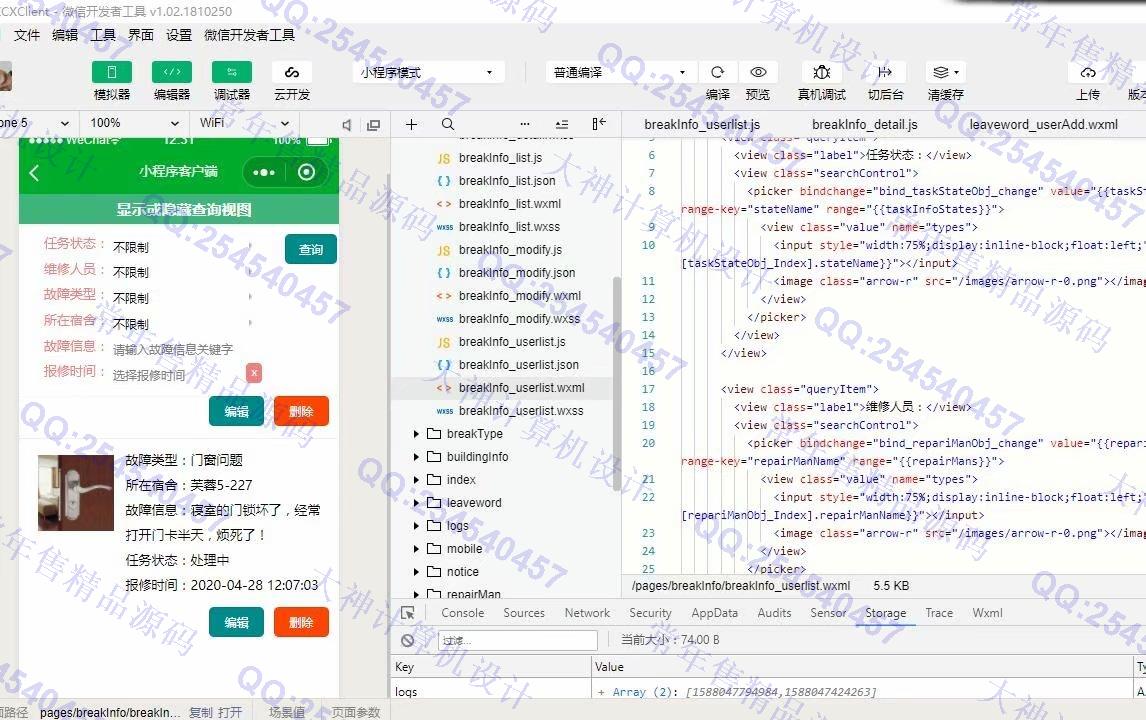Open the 编辑 menu

(x=65, y=35)
